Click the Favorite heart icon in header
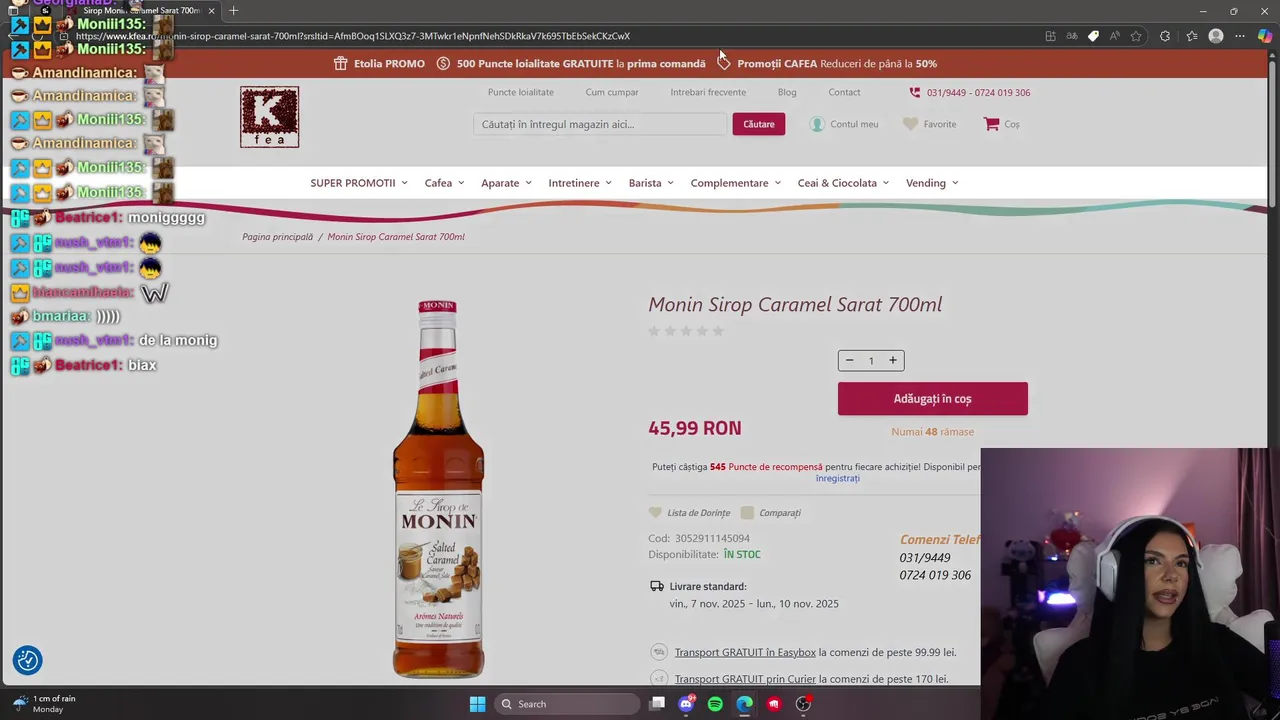Viewport: 1280px width, 720px height. [x=910, y=124]
